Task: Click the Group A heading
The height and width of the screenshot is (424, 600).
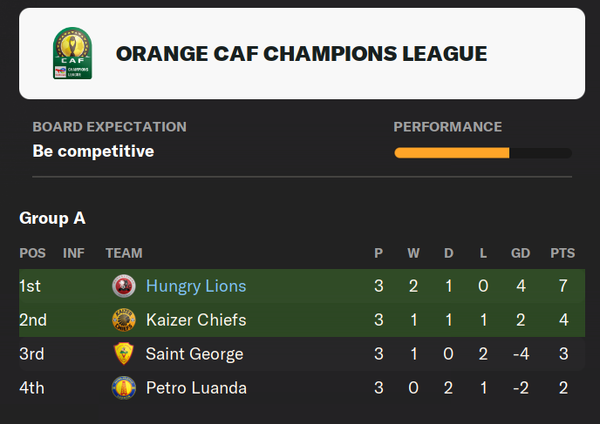Action: 52,218
